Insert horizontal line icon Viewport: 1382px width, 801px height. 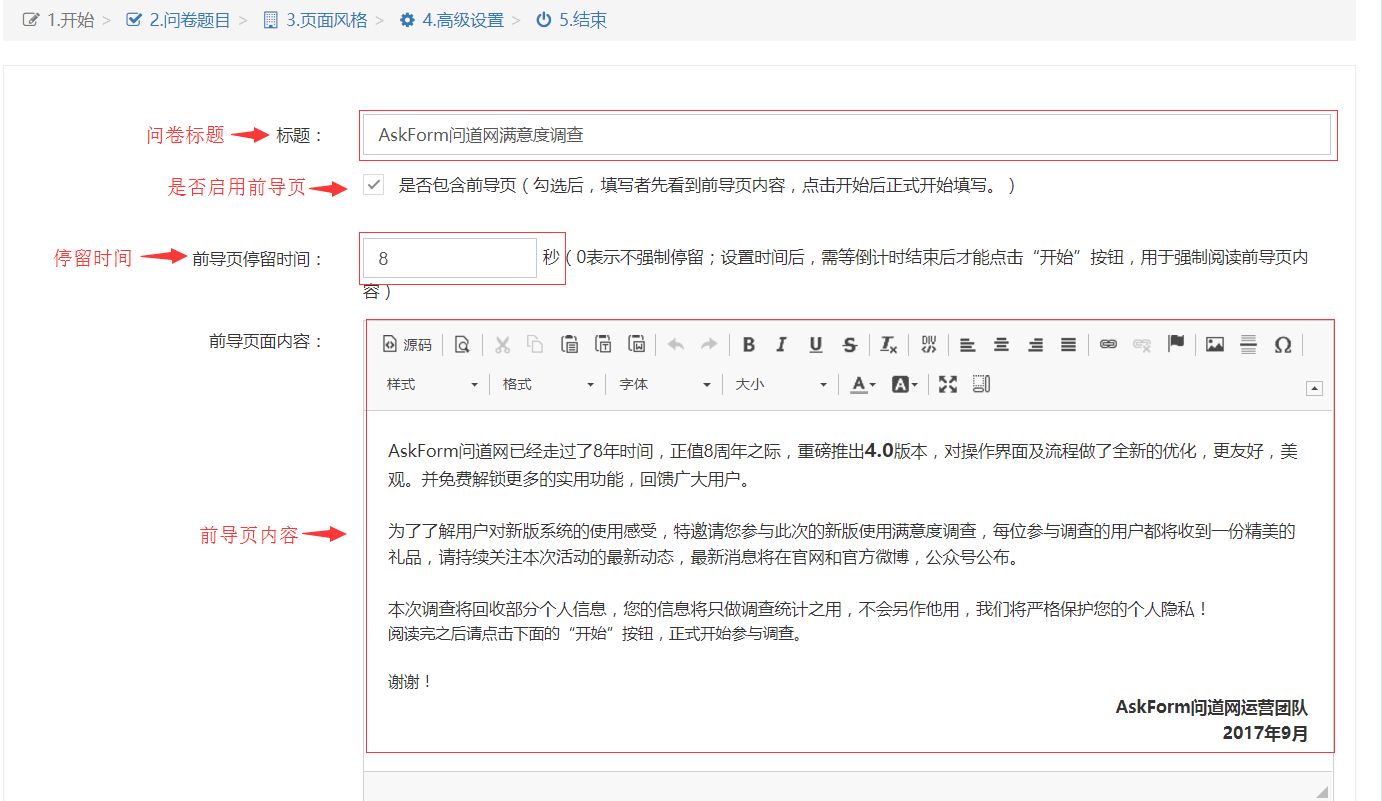coord(1248,345)
